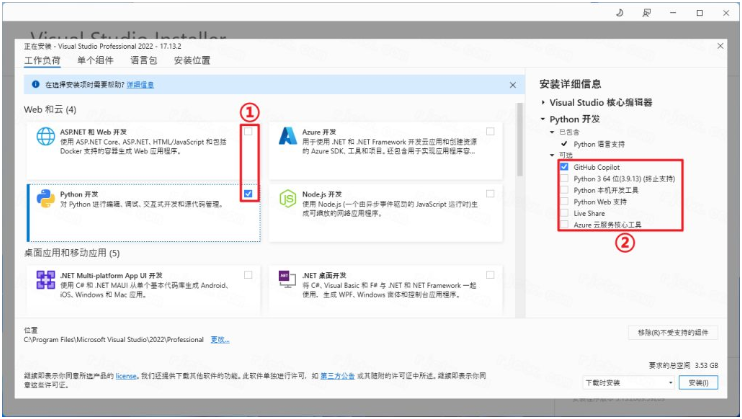Select the Python 语言支持 included item

tap(599, 144)
